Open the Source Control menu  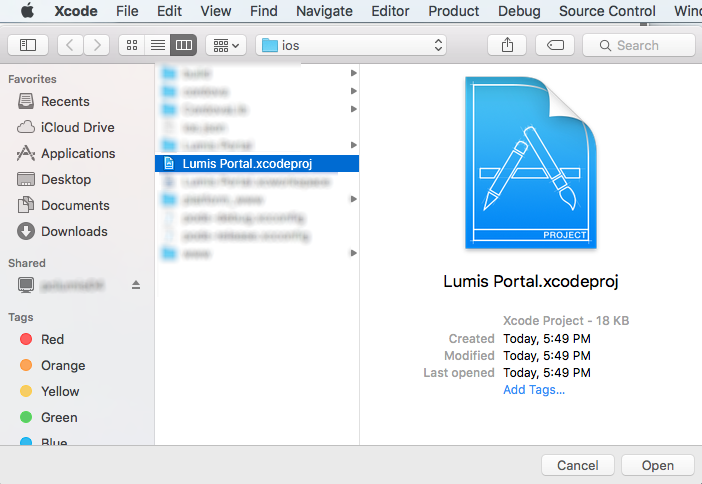pos(607,11)
